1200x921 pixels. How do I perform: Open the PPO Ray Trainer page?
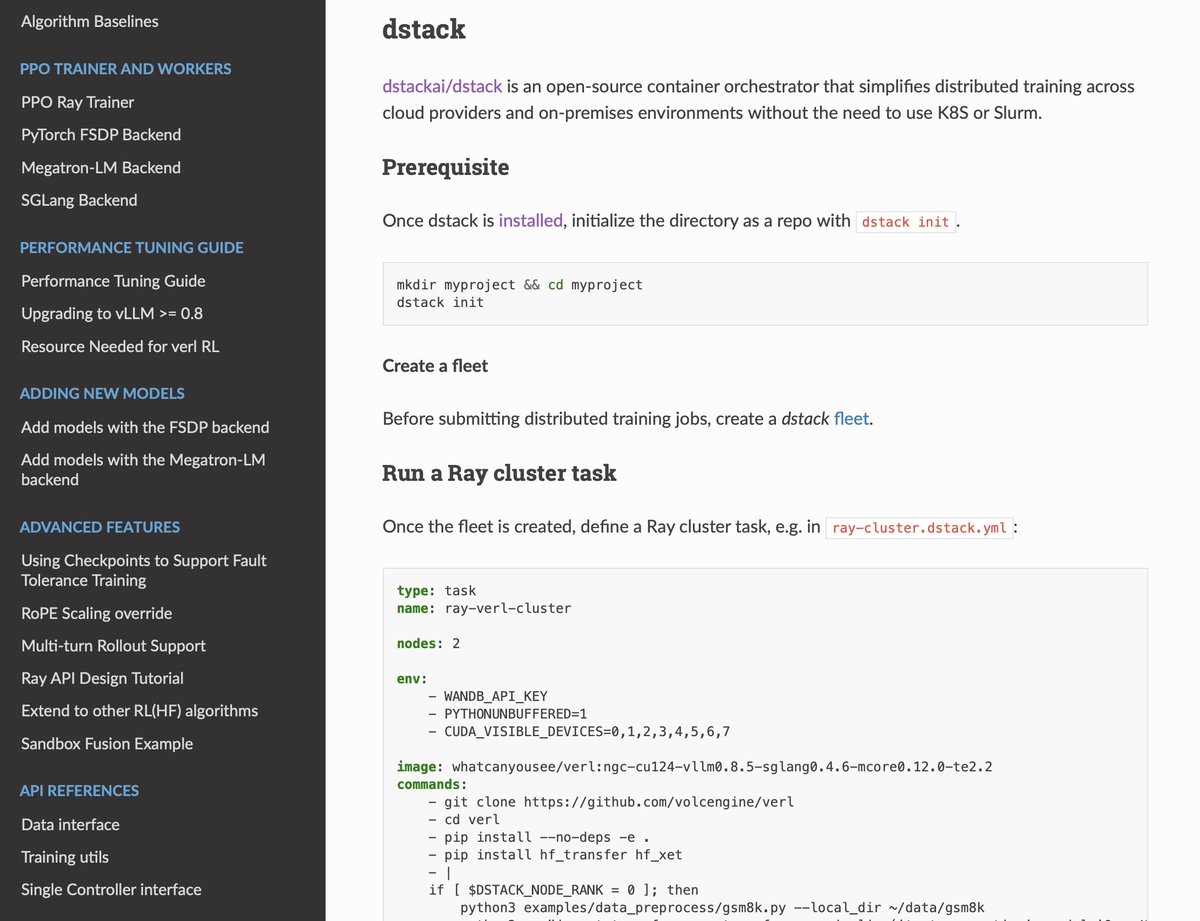[x=77, y=102]
